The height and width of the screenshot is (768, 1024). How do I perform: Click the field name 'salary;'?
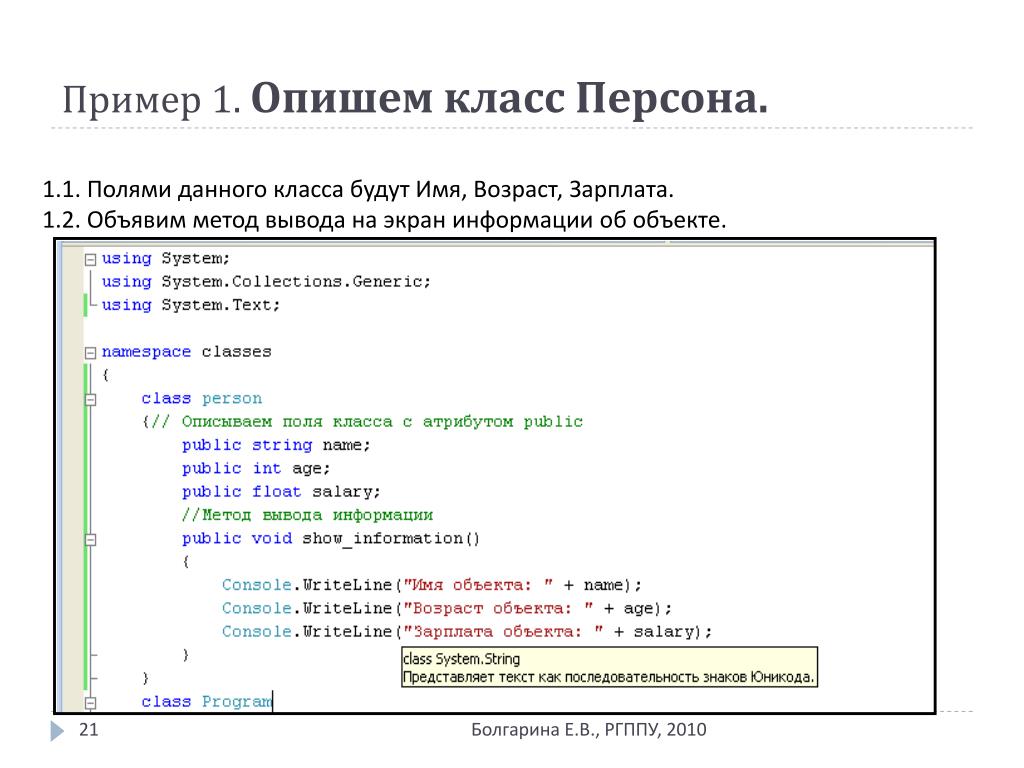[347, 492]
